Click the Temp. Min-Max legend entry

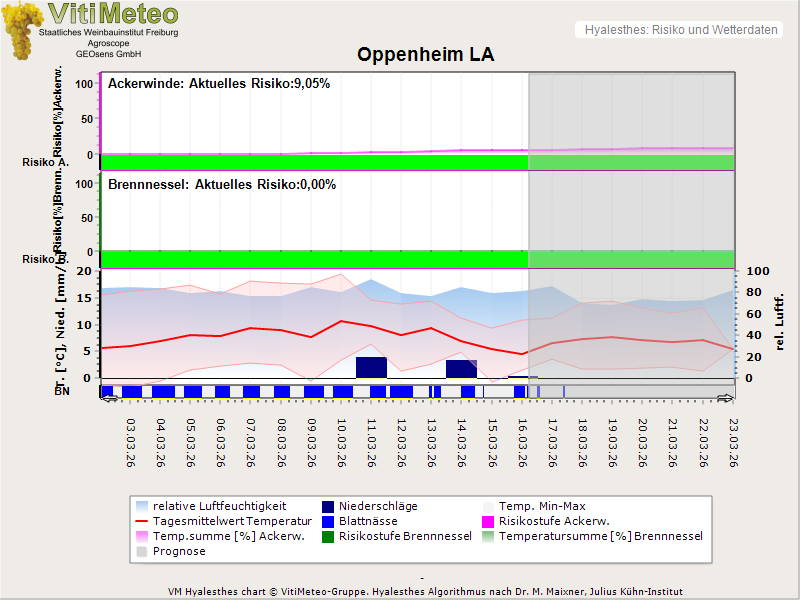[x=545, y=506]
